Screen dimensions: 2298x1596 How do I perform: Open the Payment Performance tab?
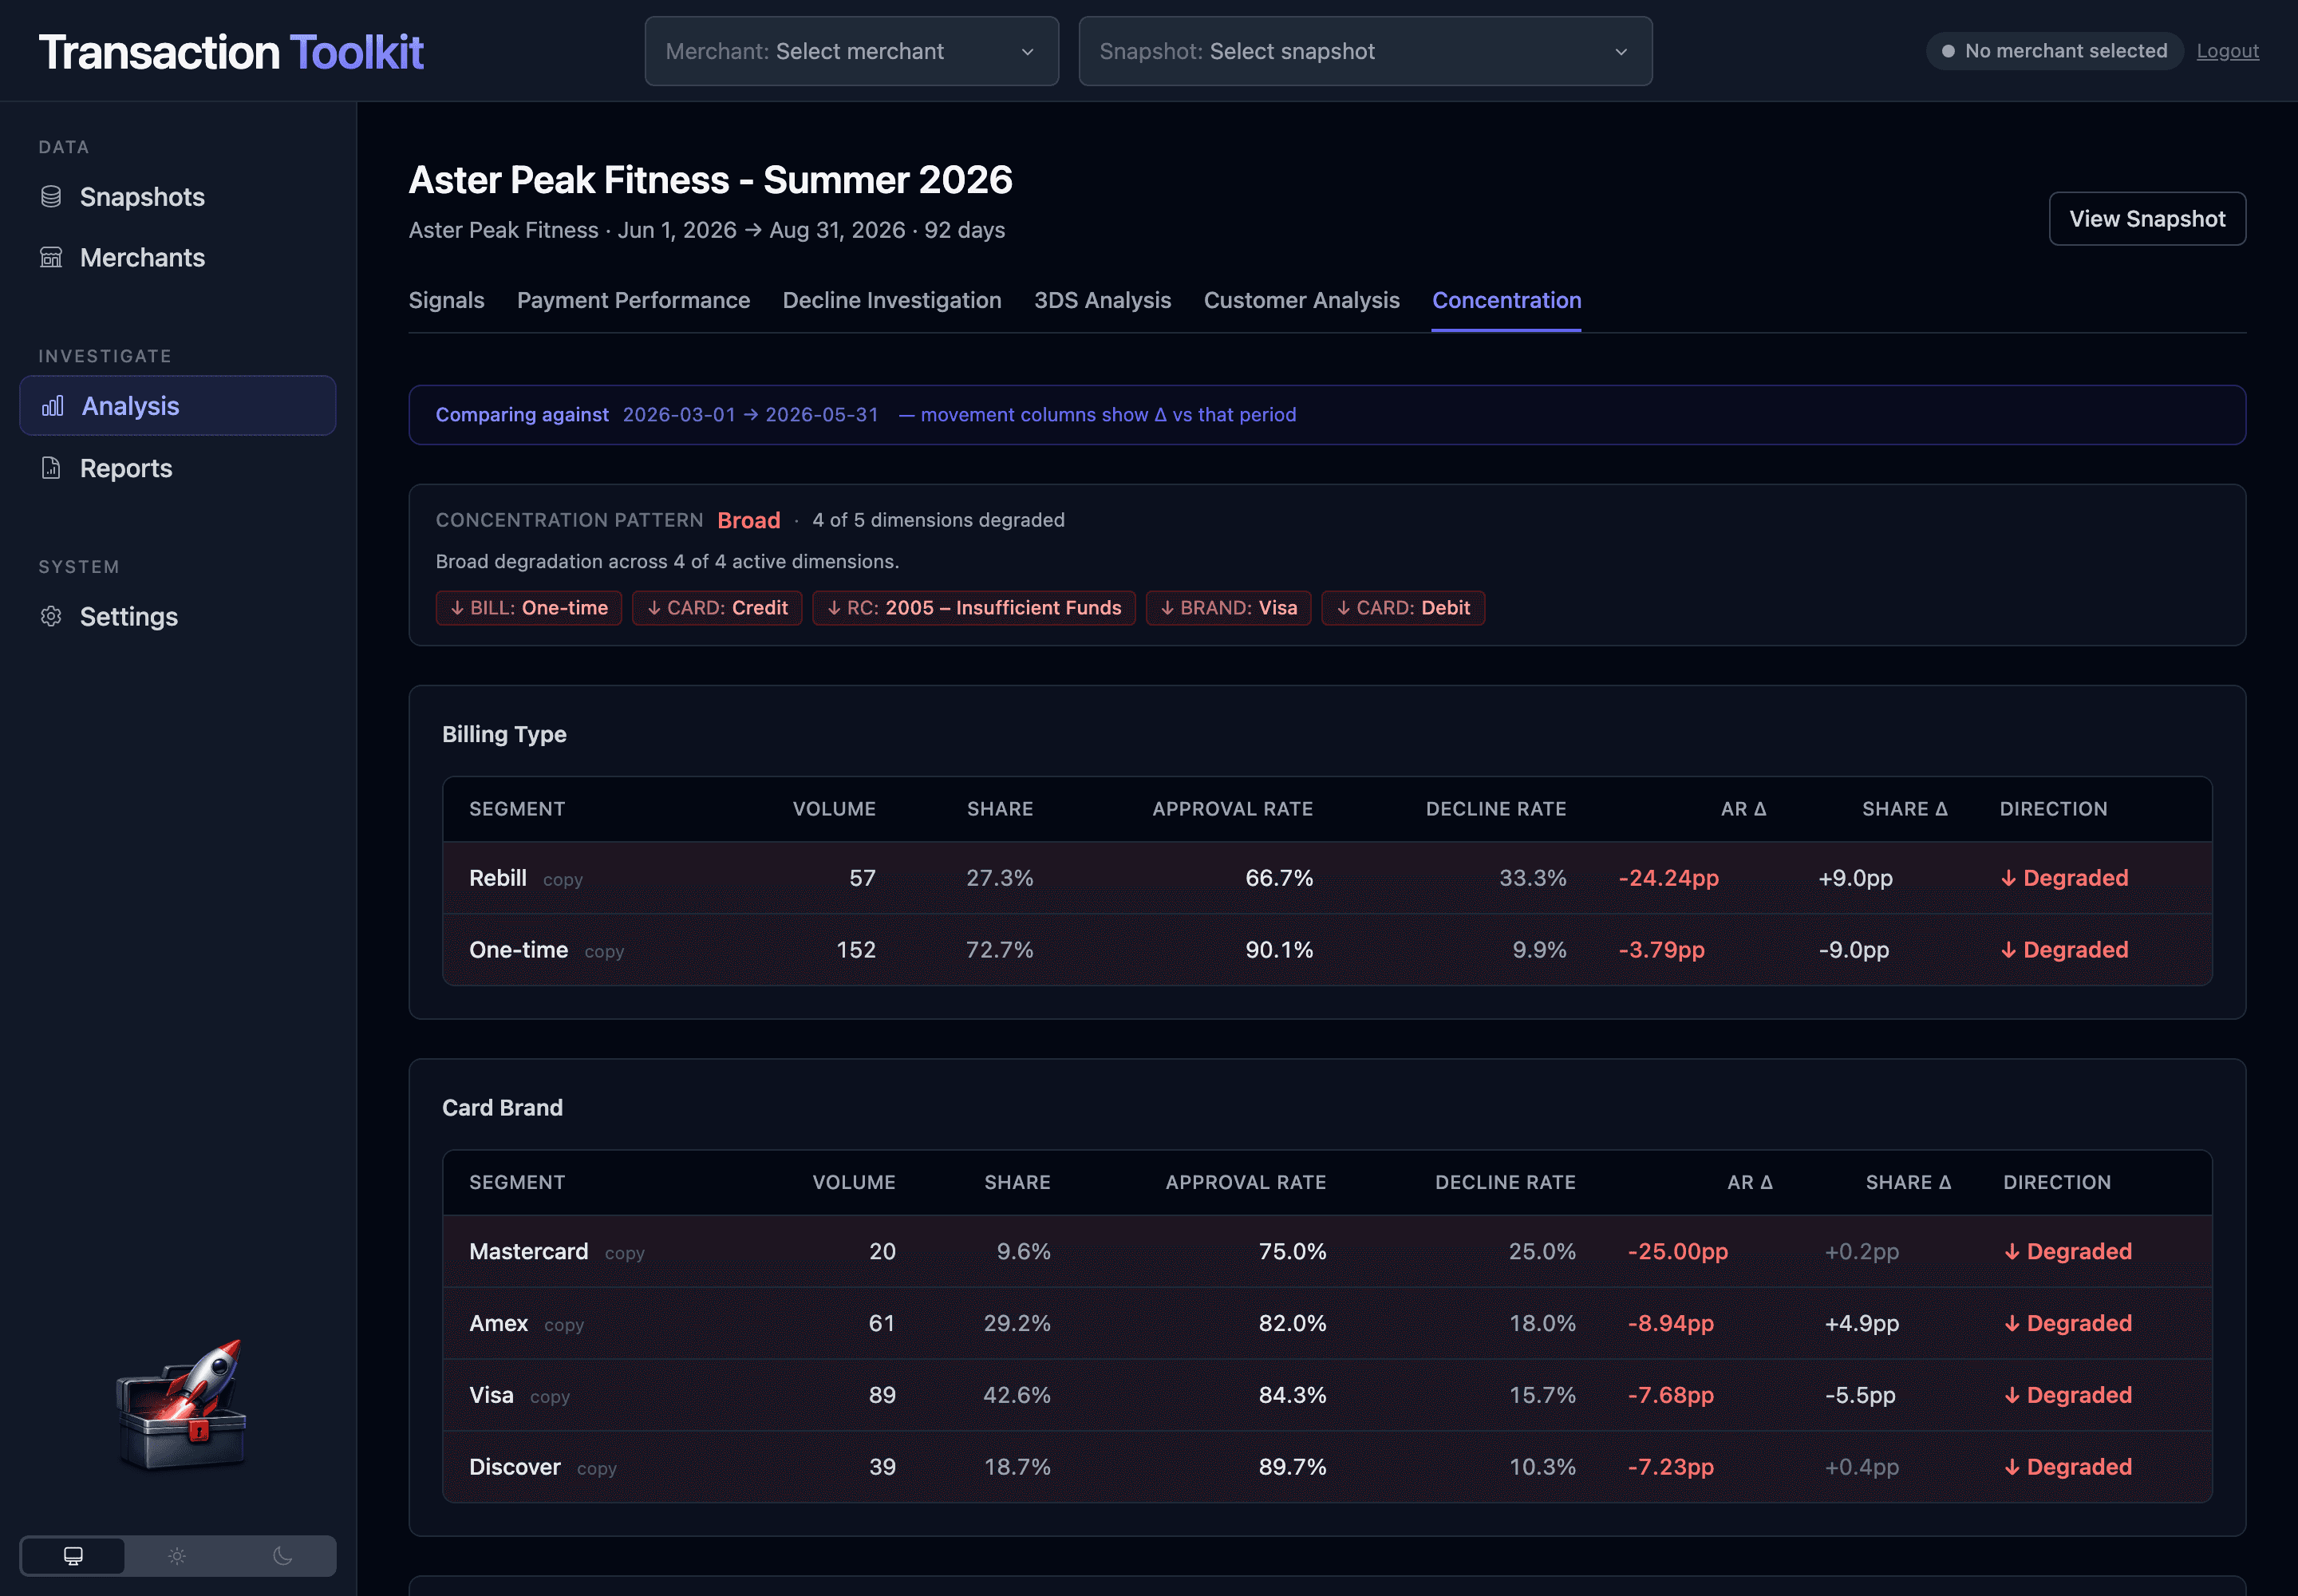tap(633, 300)
